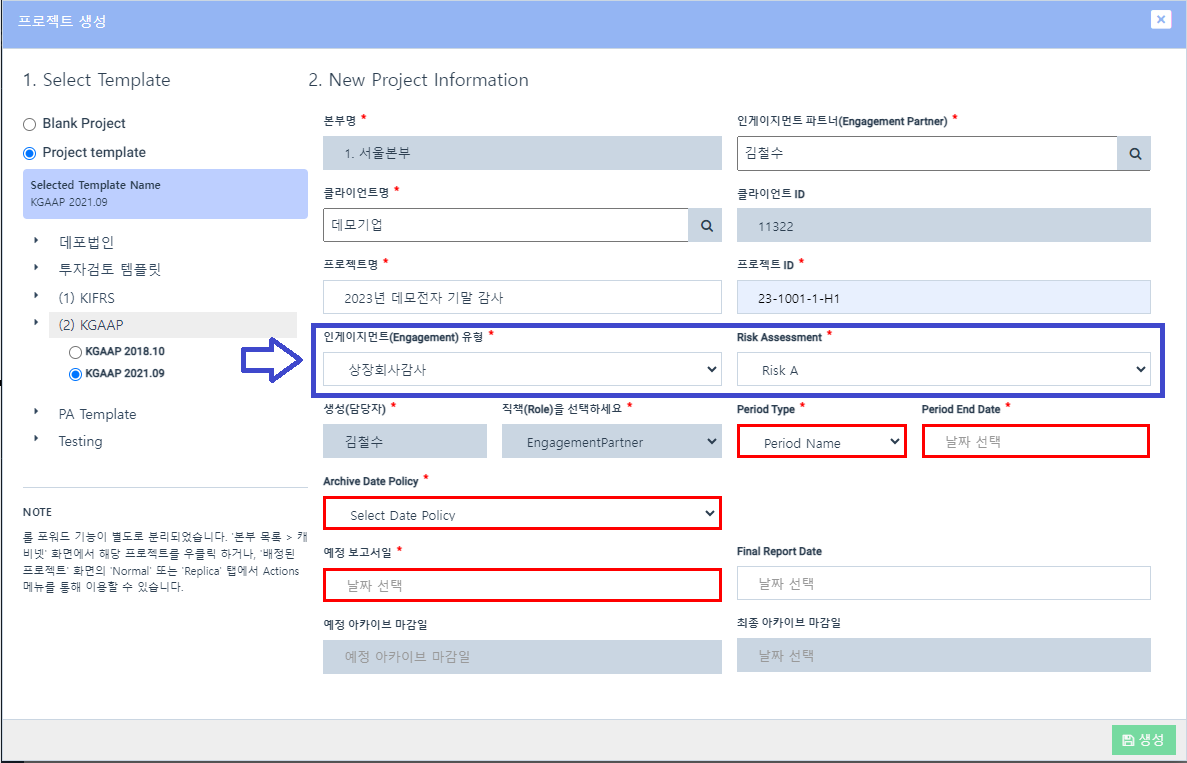Viewport: 1187px width, 763px height.
Task: Click the 예정 보고서일 date selection field
Action: 522,583
